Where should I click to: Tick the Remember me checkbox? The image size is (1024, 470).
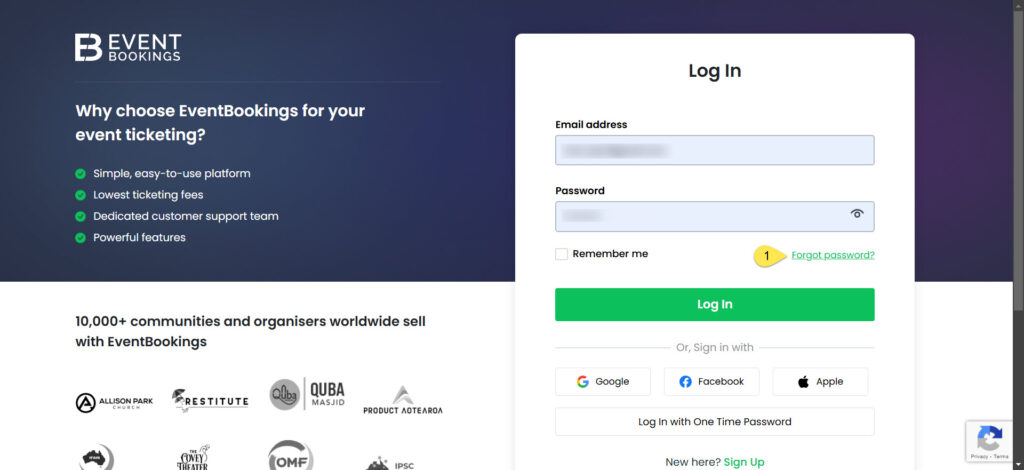(x=561, y=254)
